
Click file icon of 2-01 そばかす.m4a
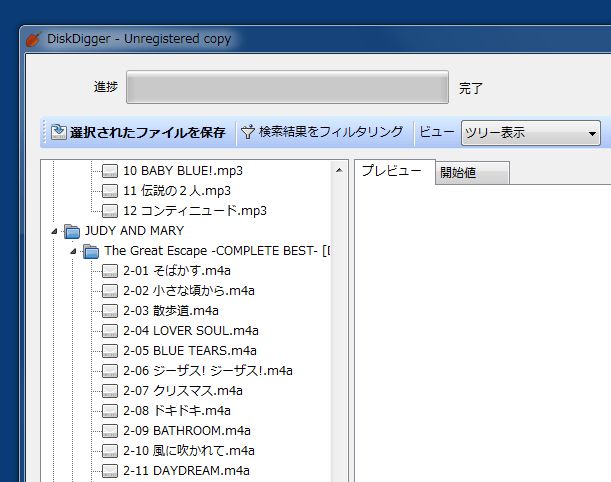pos(110,271)
